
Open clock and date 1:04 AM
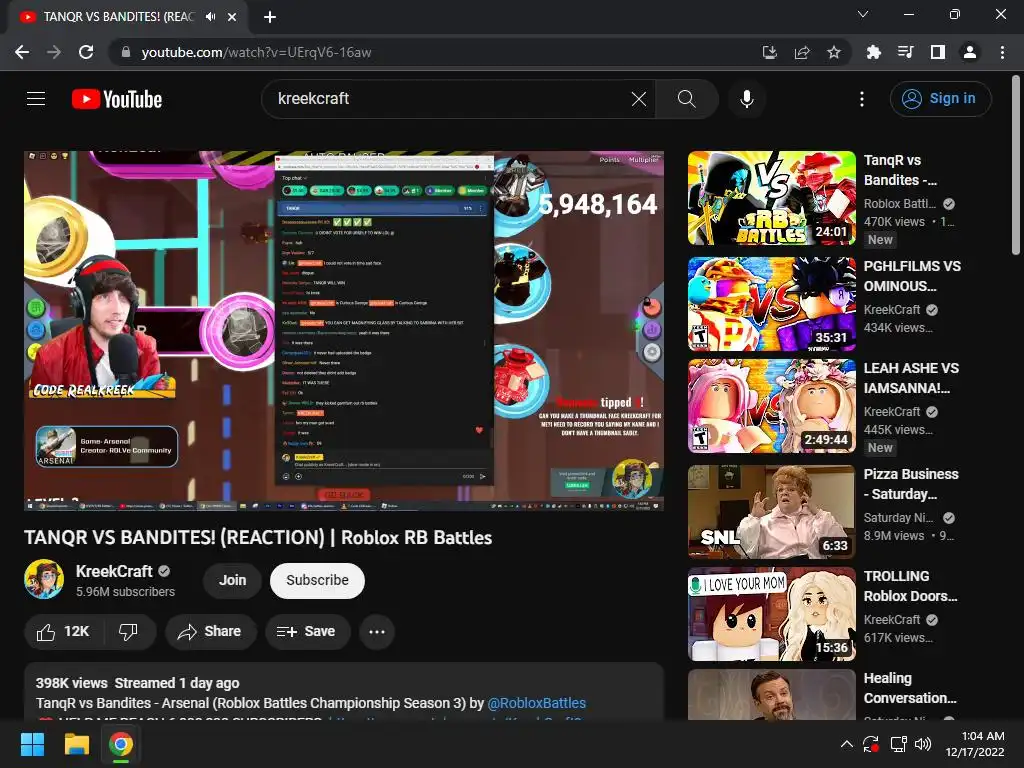point(975,744)
